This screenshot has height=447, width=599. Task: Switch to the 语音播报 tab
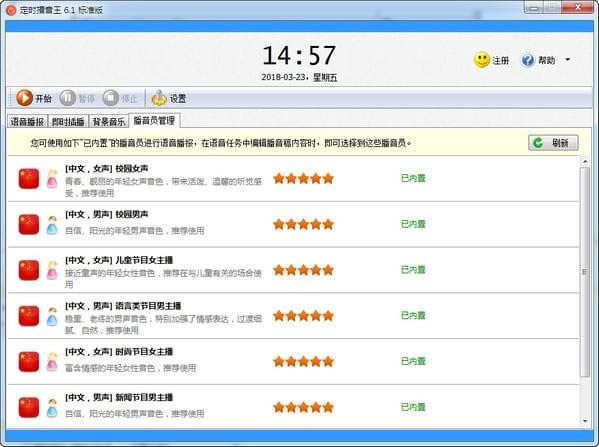[27, 121]
